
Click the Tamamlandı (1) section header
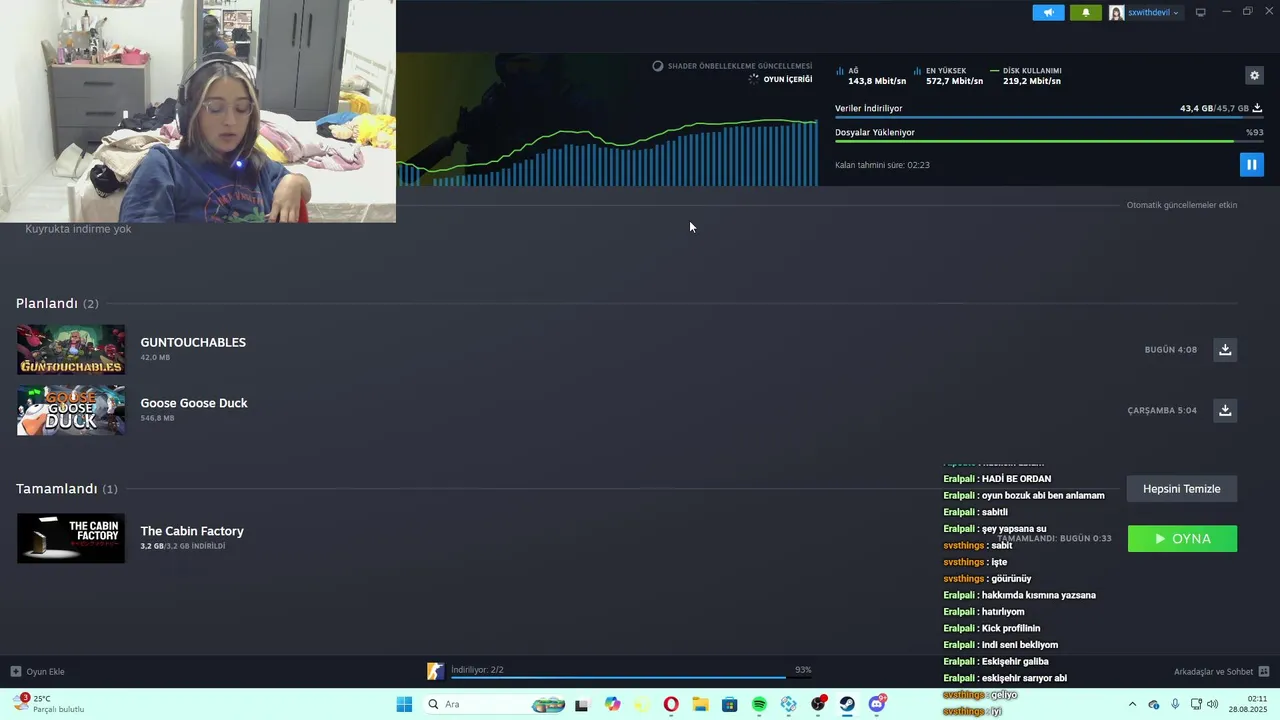[x=67, y=489]
